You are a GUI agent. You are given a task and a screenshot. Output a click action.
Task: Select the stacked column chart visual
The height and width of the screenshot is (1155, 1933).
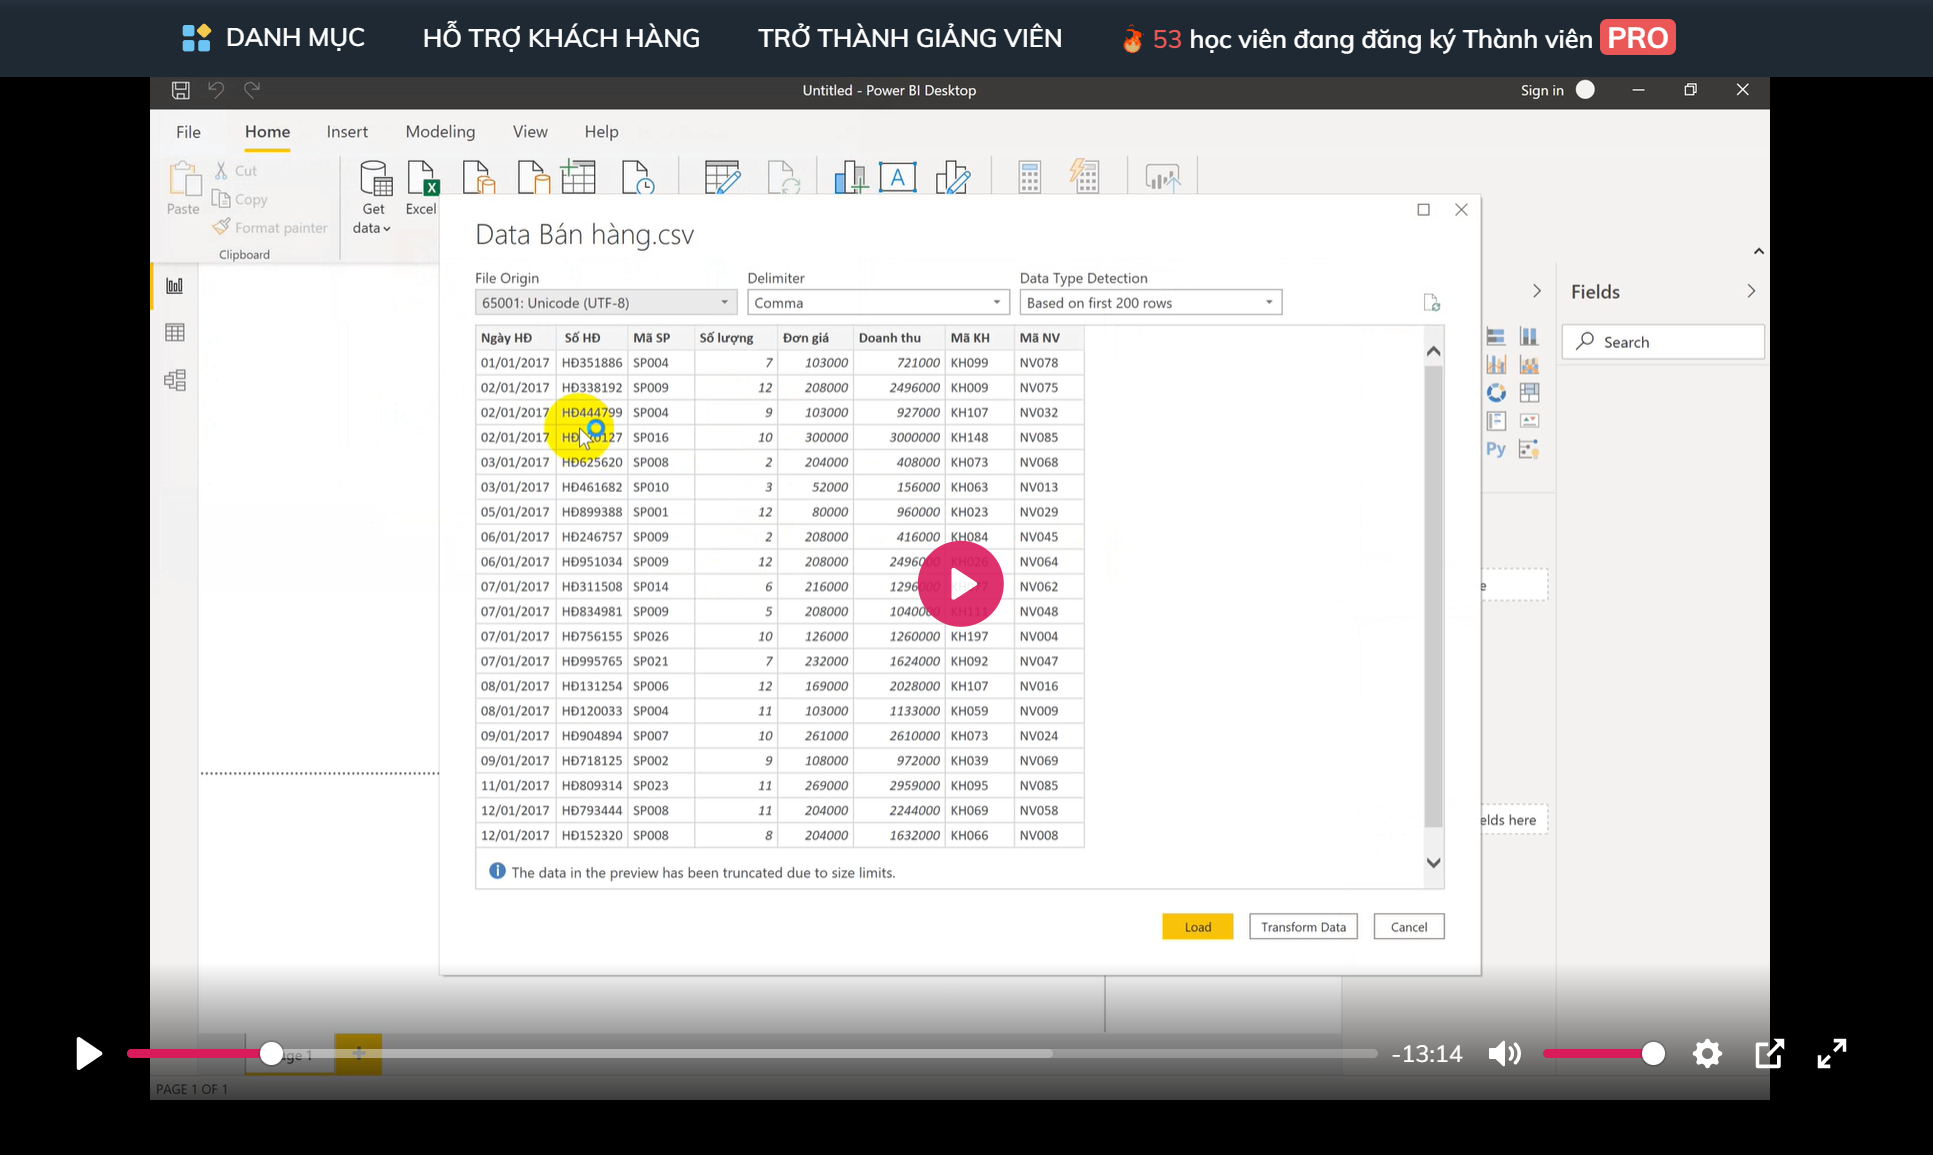[1529, 337]
